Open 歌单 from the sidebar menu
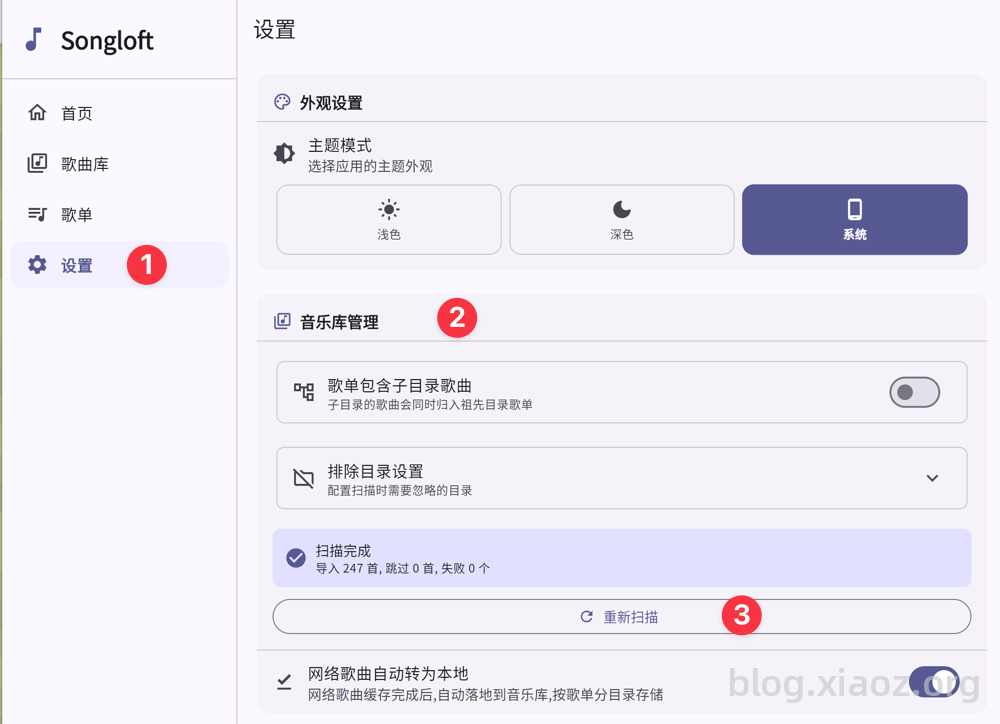1000x724 pixels. (x=119, y=214)
